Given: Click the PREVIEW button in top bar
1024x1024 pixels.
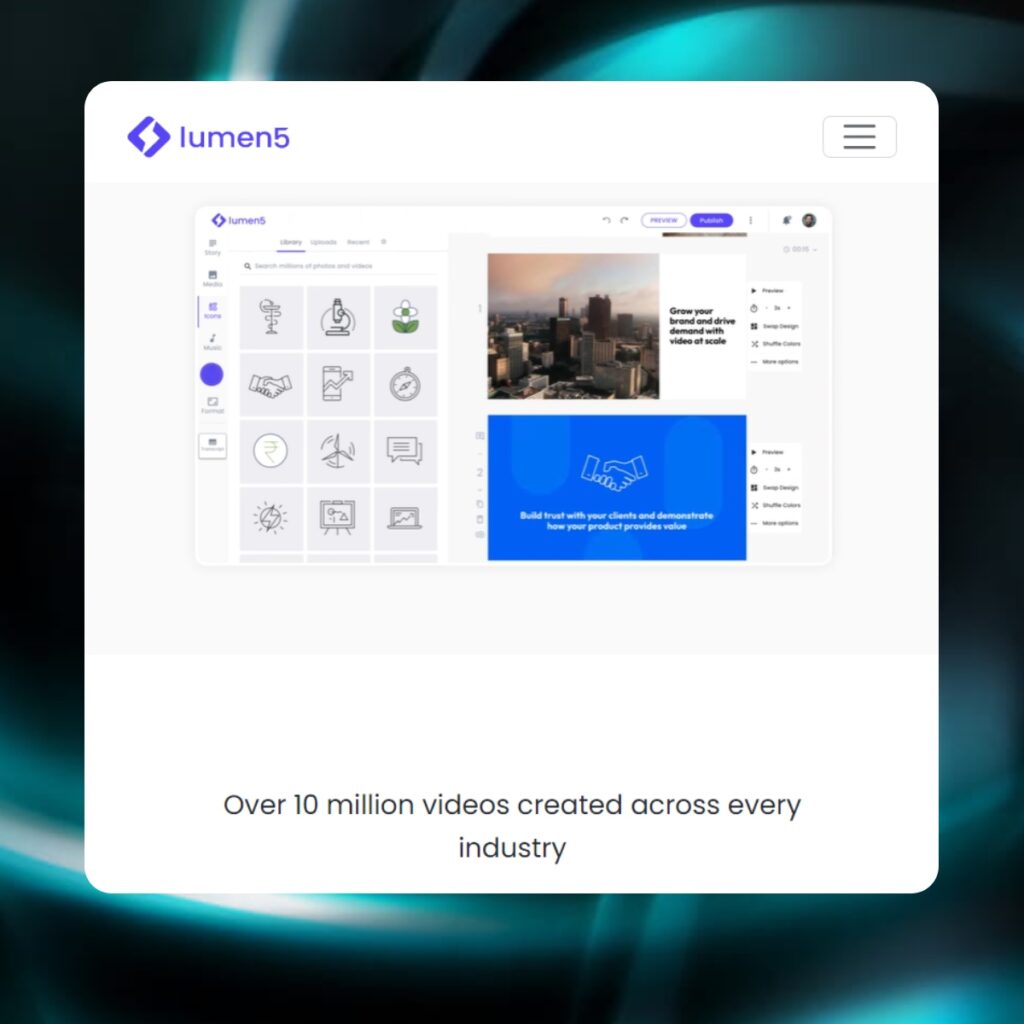Looking at the screenshot, I should pos(664,220).
